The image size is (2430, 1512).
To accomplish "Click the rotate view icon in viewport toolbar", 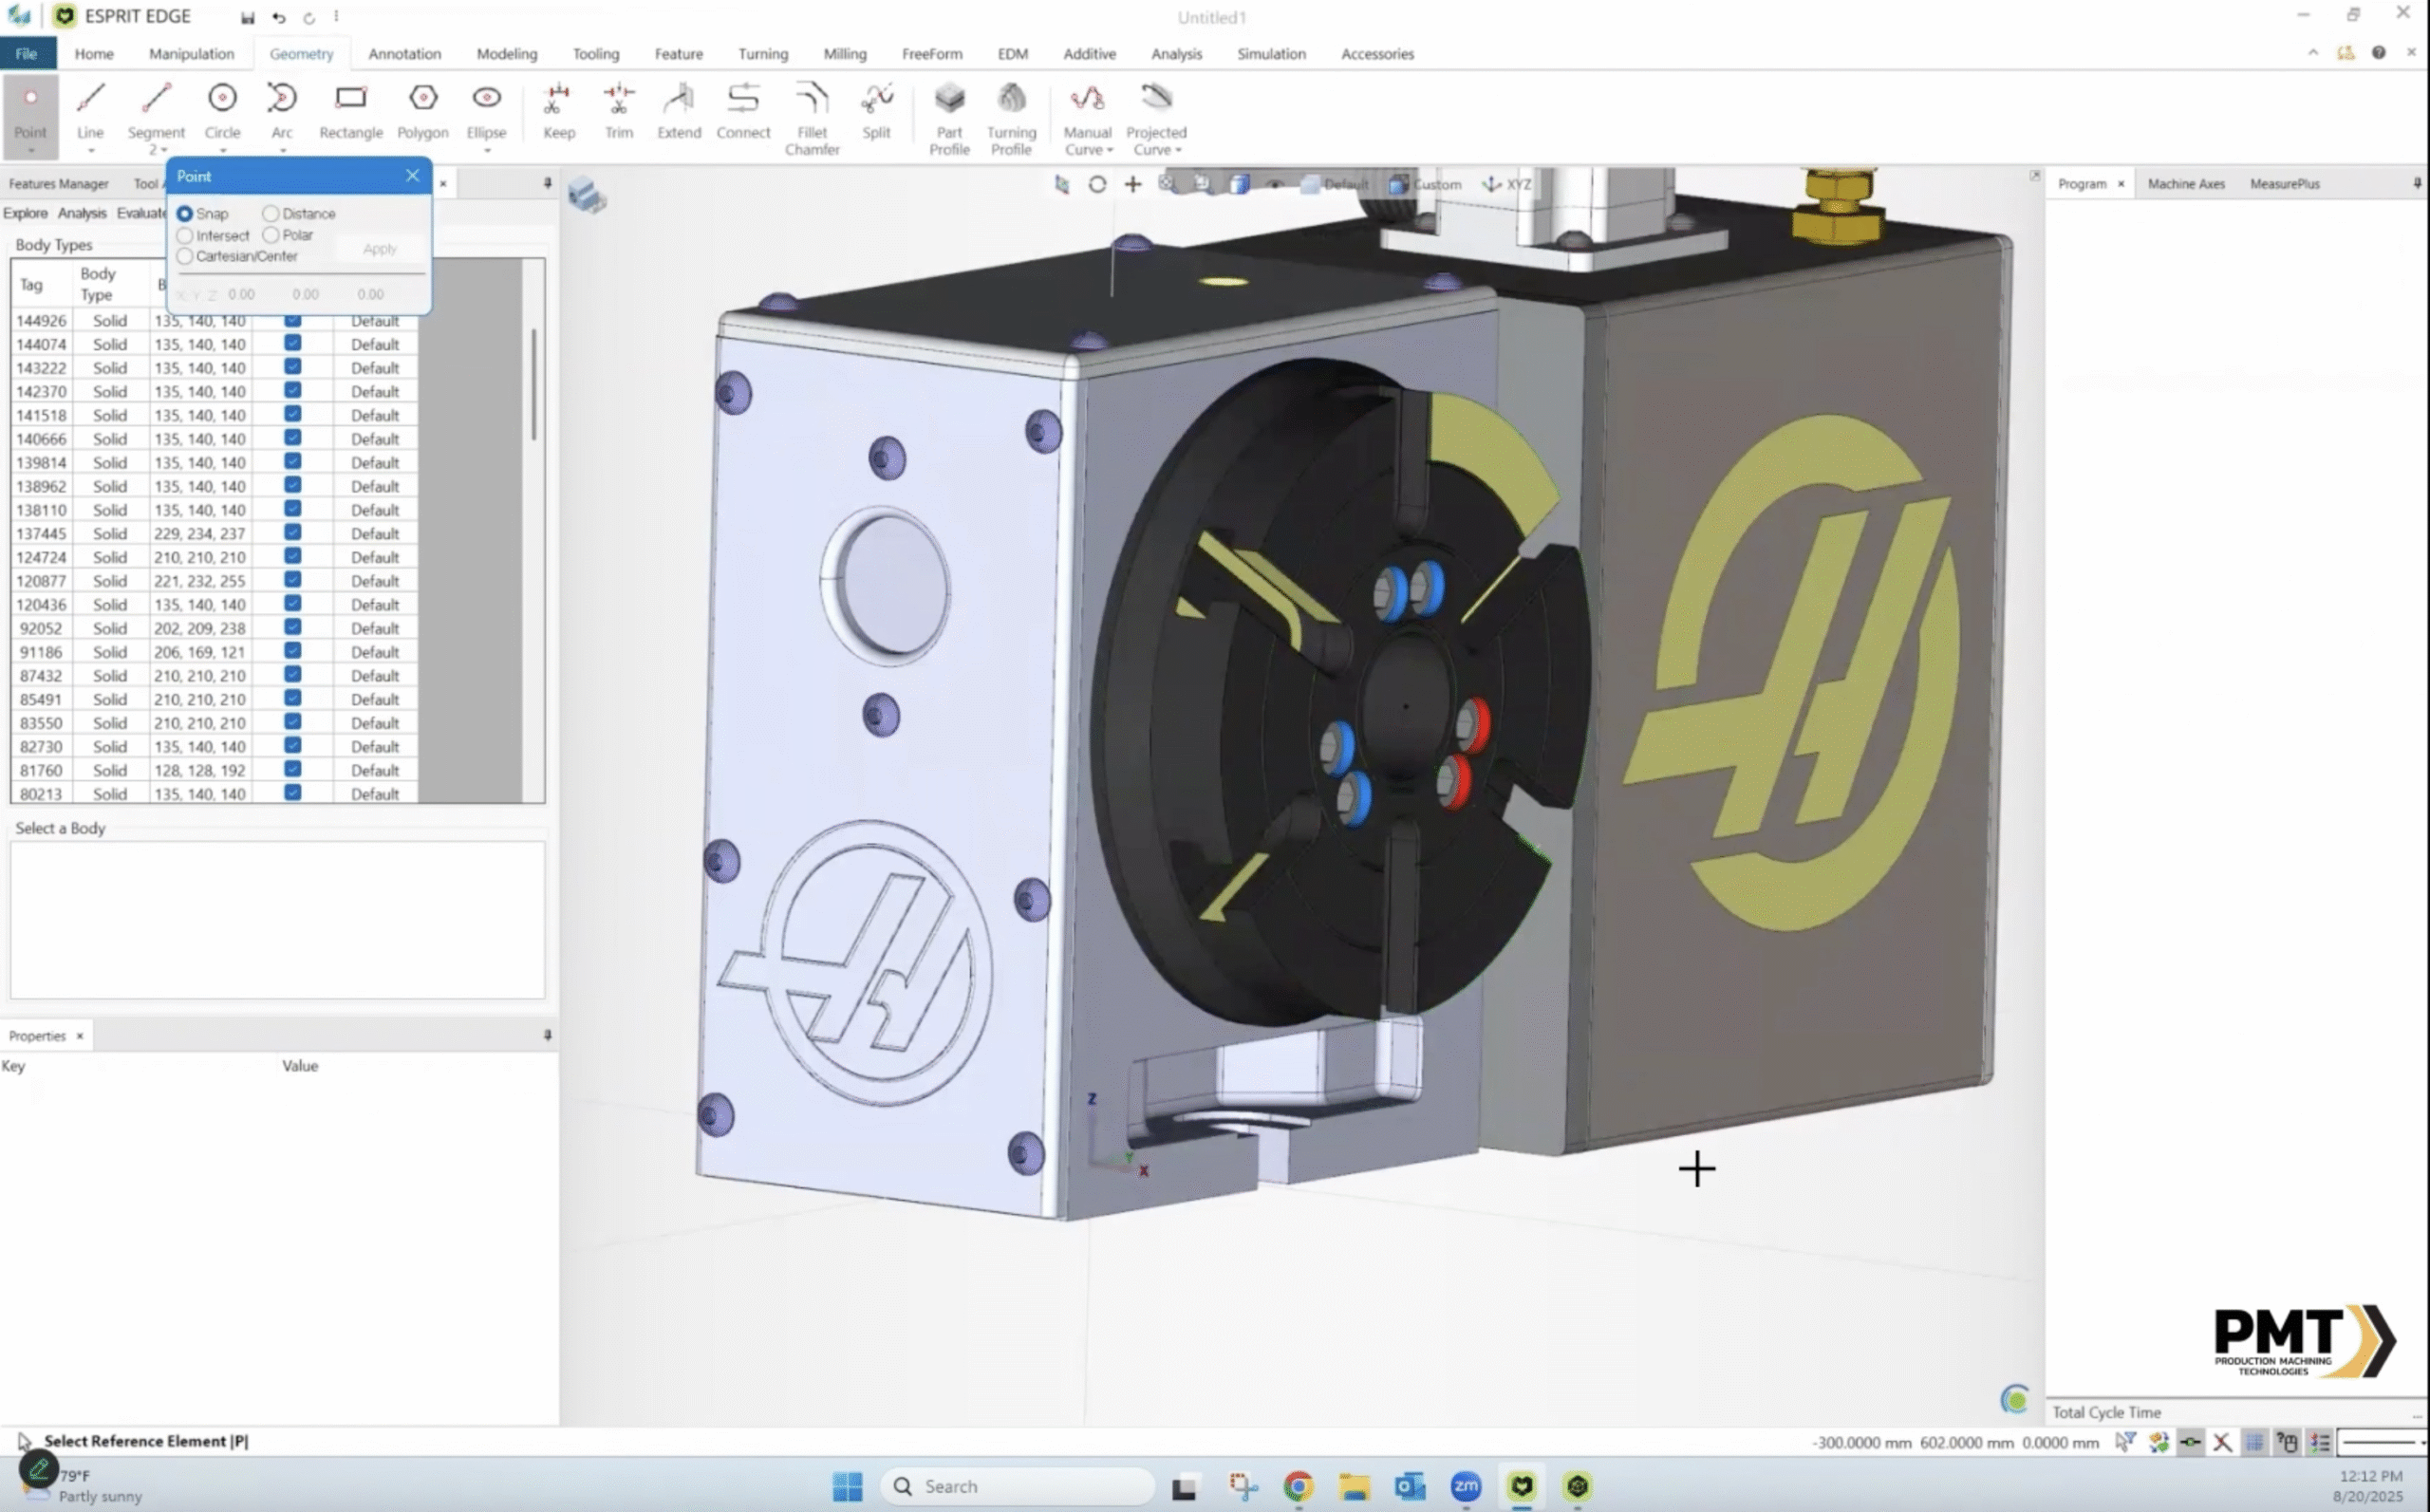I will pos(1097,184).
